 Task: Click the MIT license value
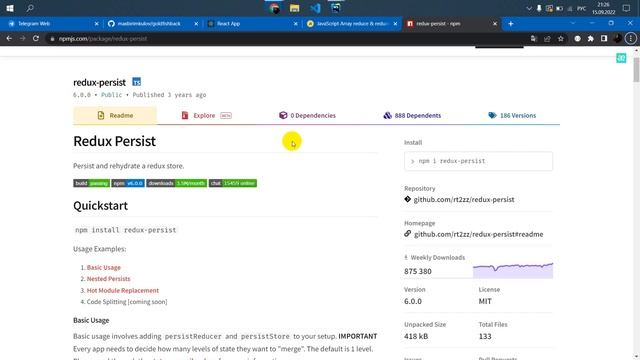coord(485,301)
